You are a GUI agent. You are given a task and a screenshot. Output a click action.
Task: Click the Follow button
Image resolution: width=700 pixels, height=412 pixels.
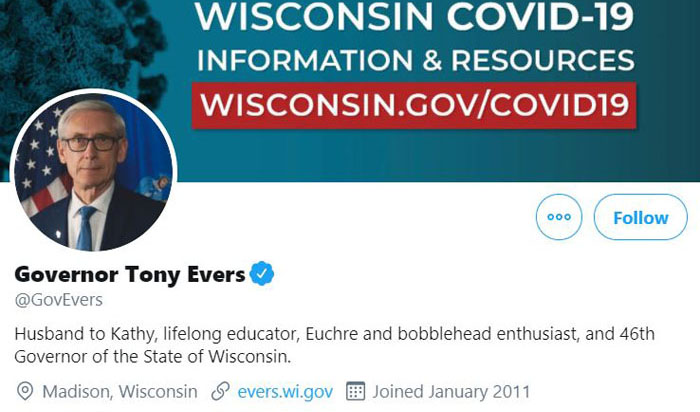coord(640,217)
